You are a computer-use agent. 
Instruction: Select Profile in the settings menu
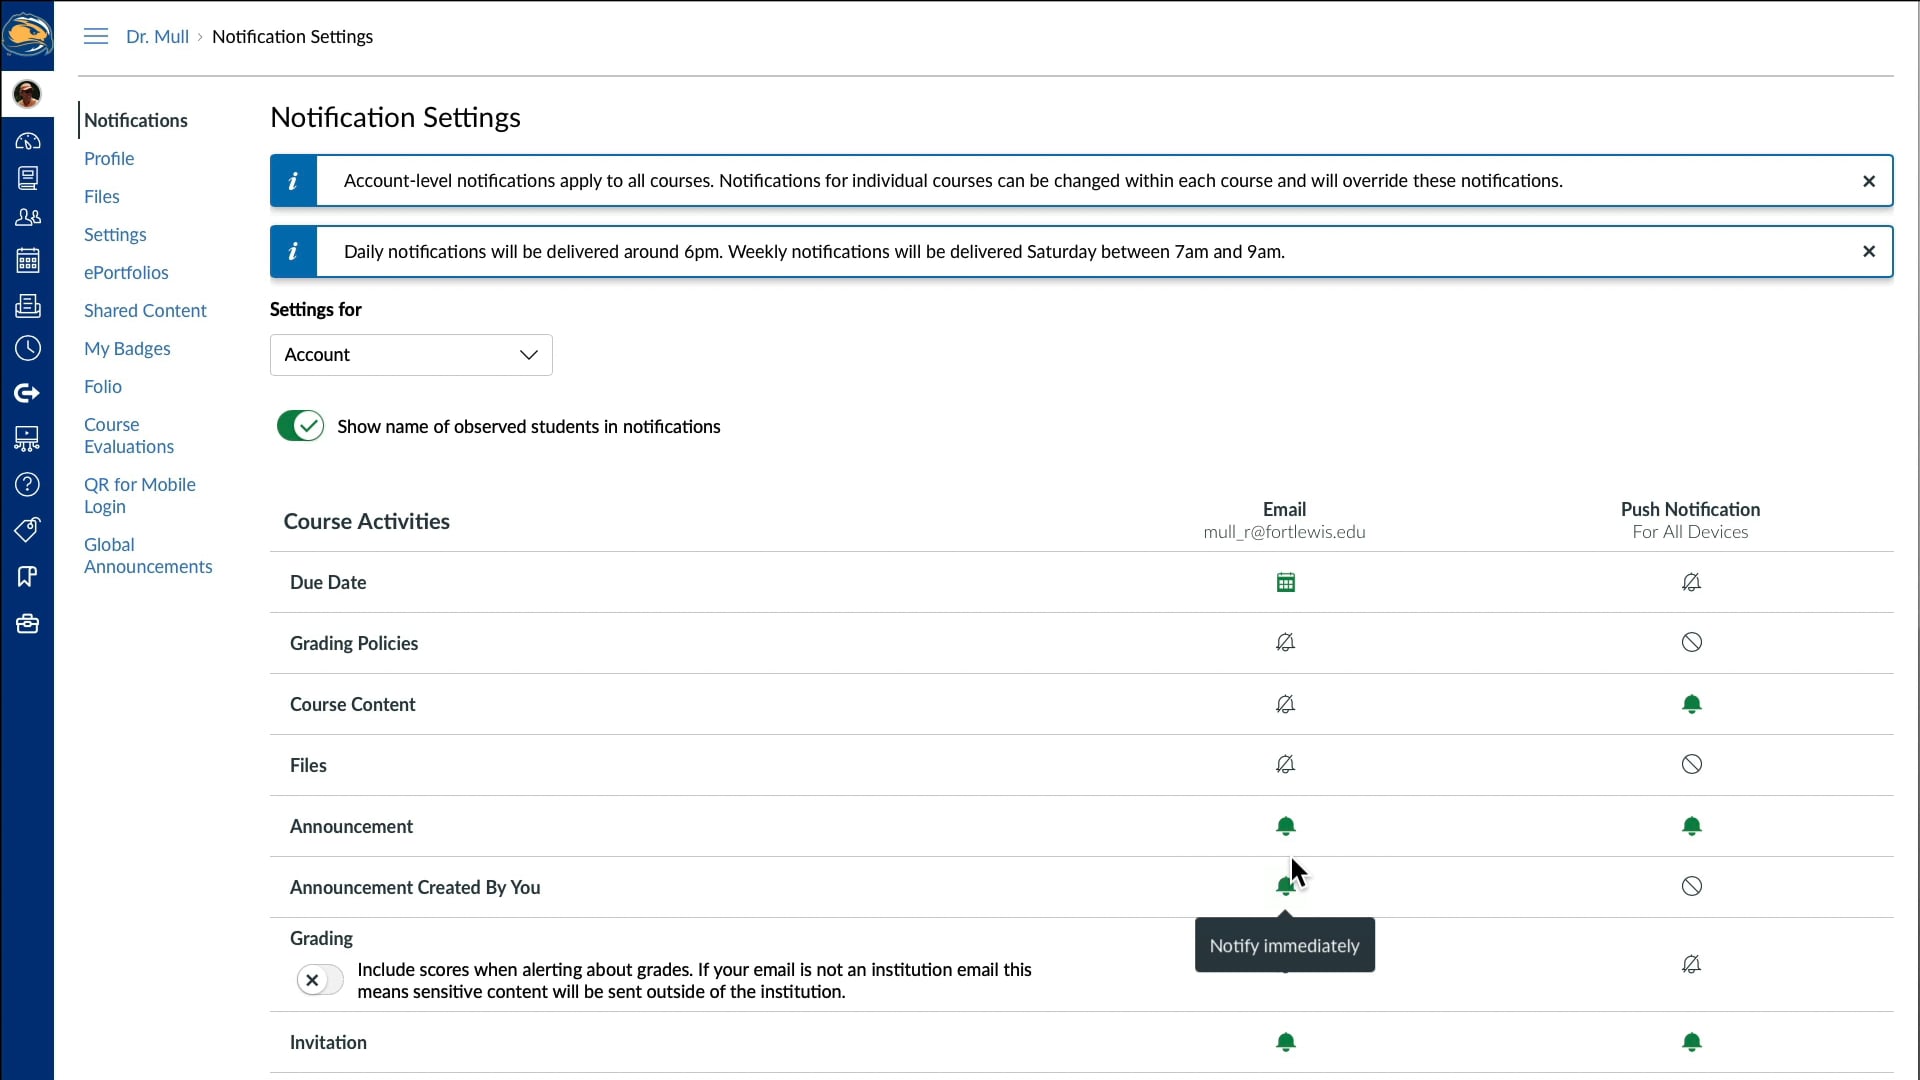(x=107, y=158)
